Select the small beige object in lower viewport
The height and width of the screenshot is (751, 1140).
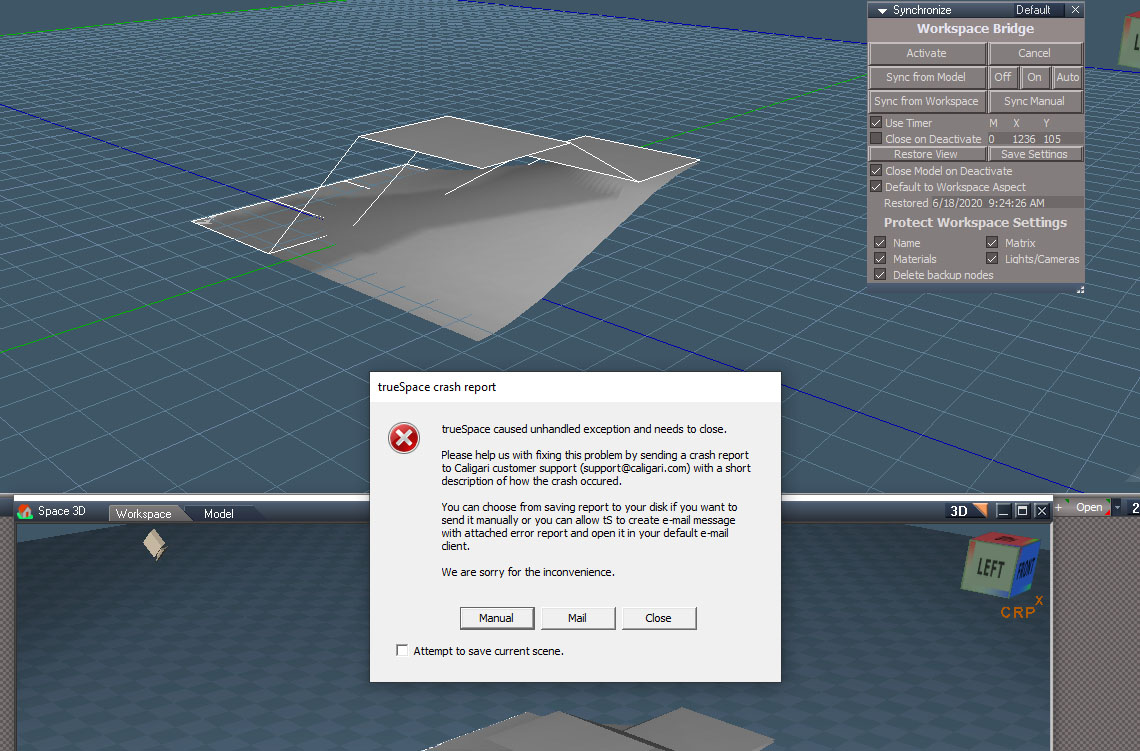tap(155, 544)
